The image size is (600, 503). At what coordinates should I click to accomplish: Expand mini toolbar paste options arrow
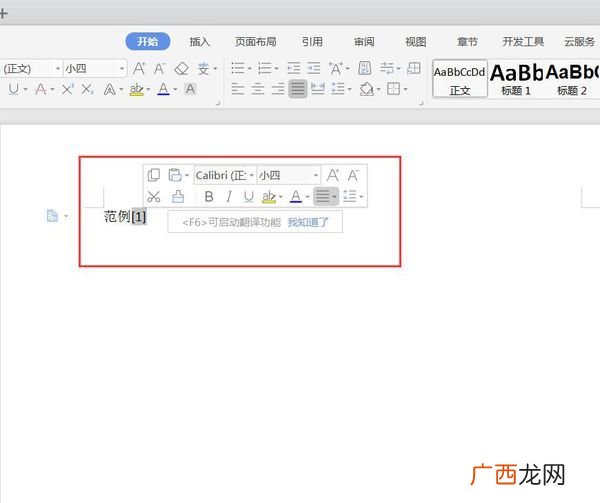tap(187, 176)
